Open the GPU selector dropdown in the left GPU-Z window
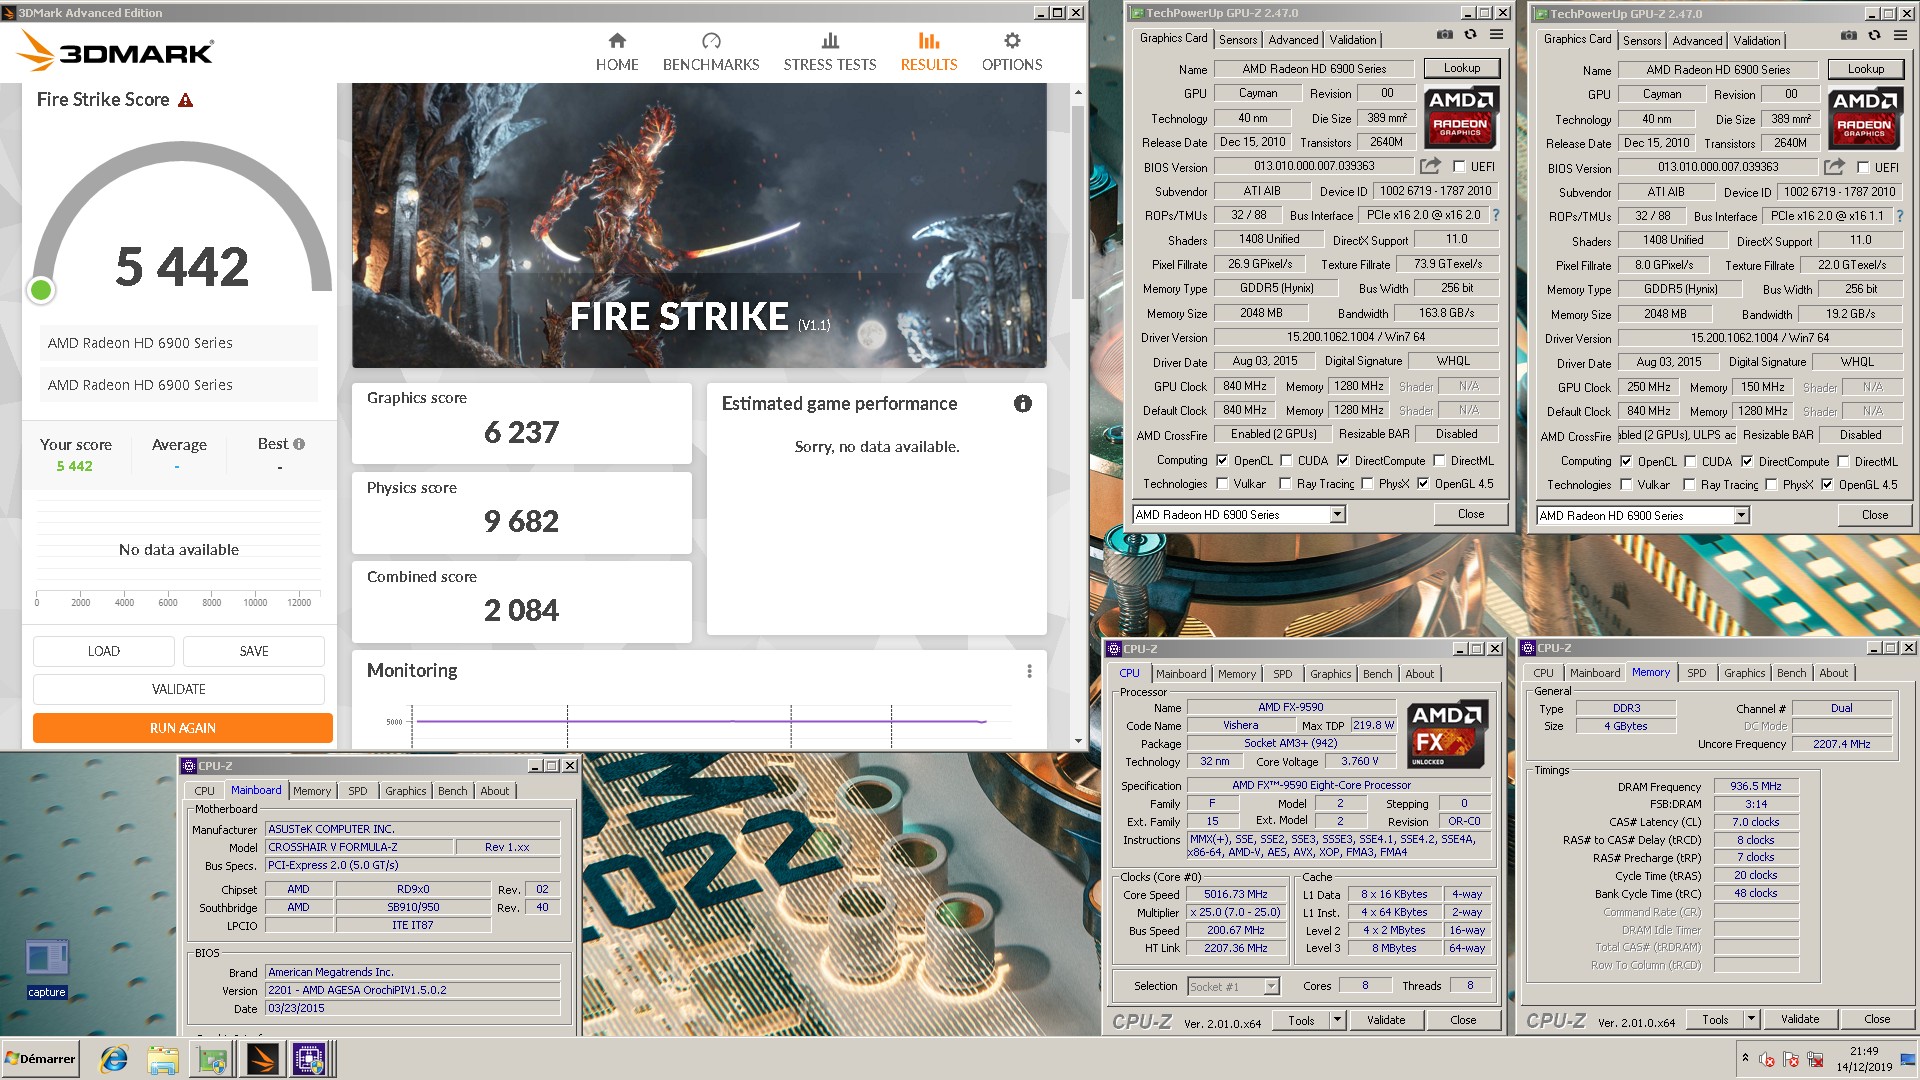Viewport: 1920px width, 1080px height. coord(1337,515)
